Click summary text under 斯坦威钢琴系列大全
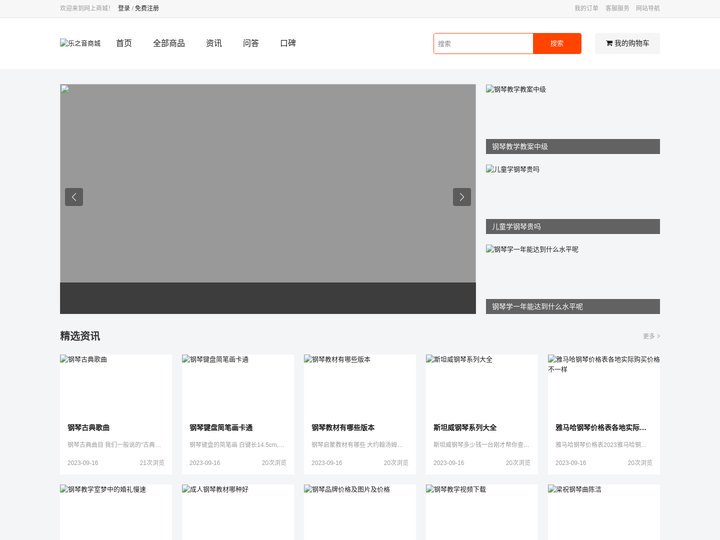 (x=481, y=444)
